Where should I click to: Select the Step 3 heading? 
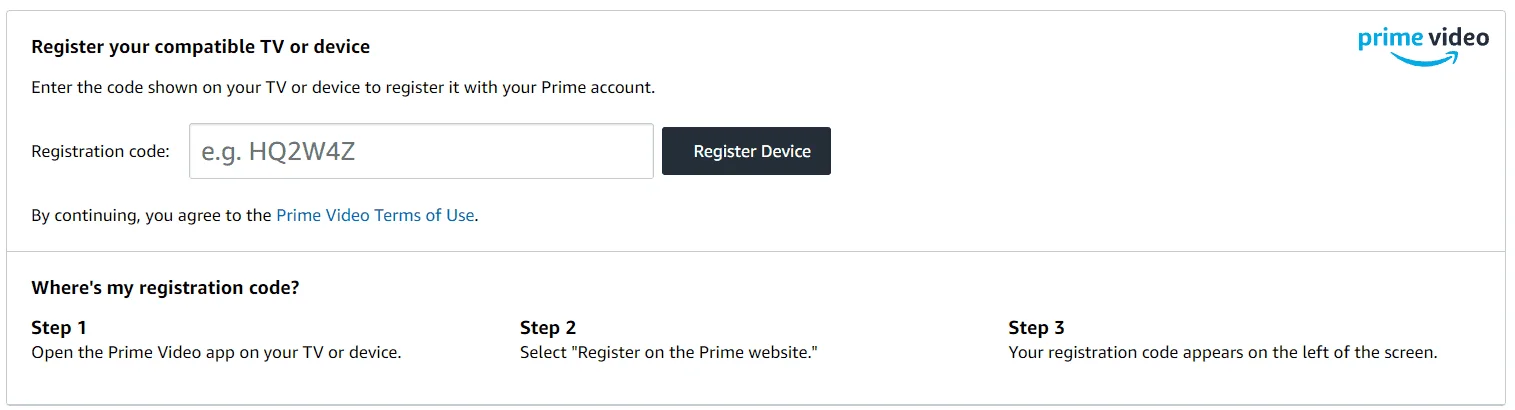(x=1036, y=328)
